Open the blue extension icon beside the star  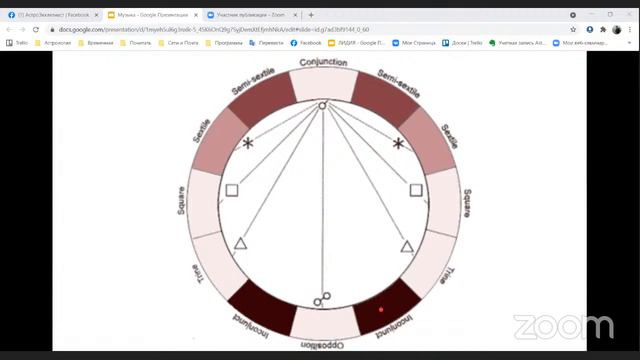[590, 30]
